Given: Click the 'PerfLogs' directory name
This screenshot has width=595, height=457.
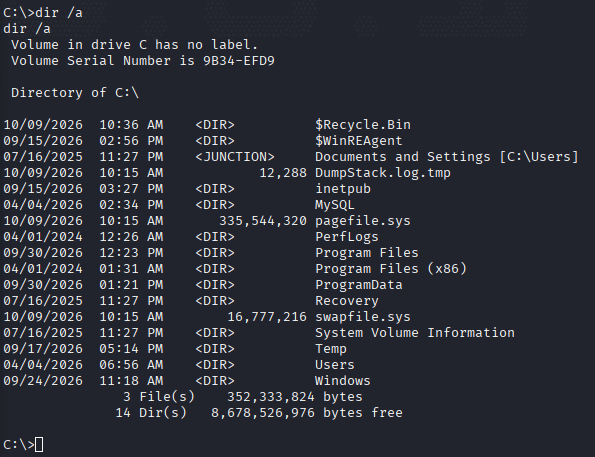Looking at the screenshot, I should click(x=347, y=236).
